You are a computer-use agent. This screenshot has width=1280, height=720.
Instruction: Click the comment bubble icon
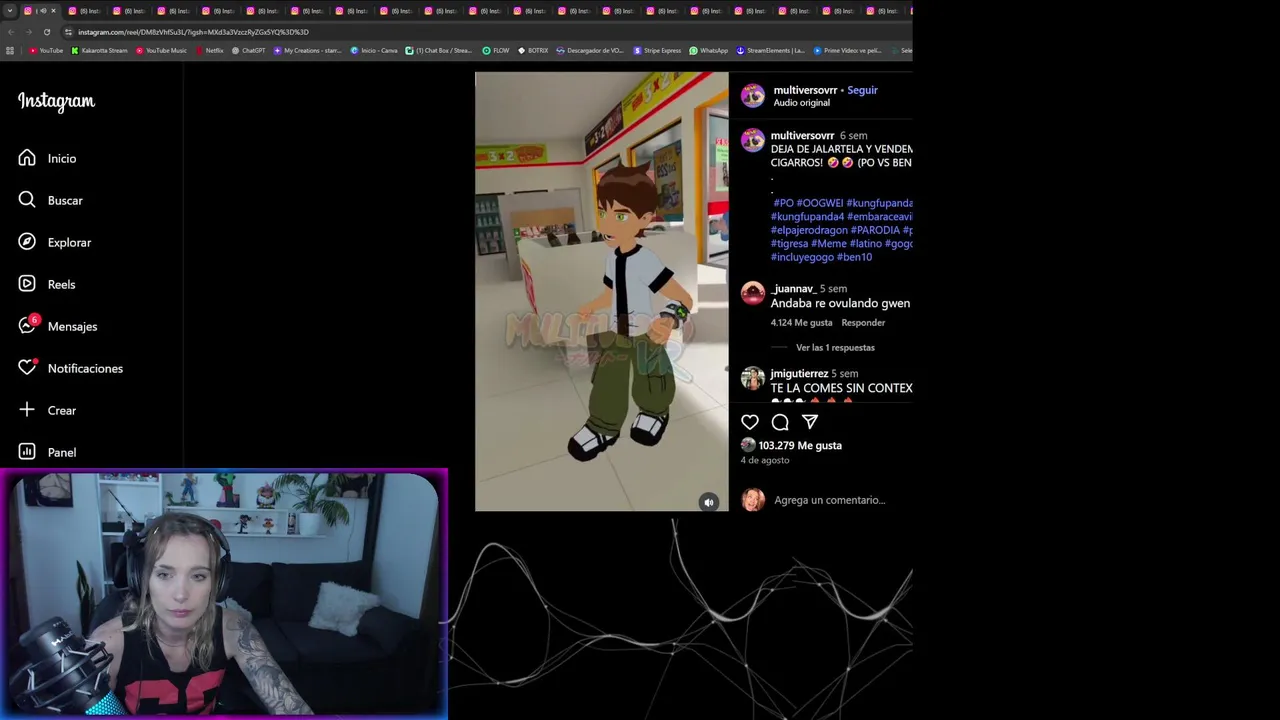[780, 422]
